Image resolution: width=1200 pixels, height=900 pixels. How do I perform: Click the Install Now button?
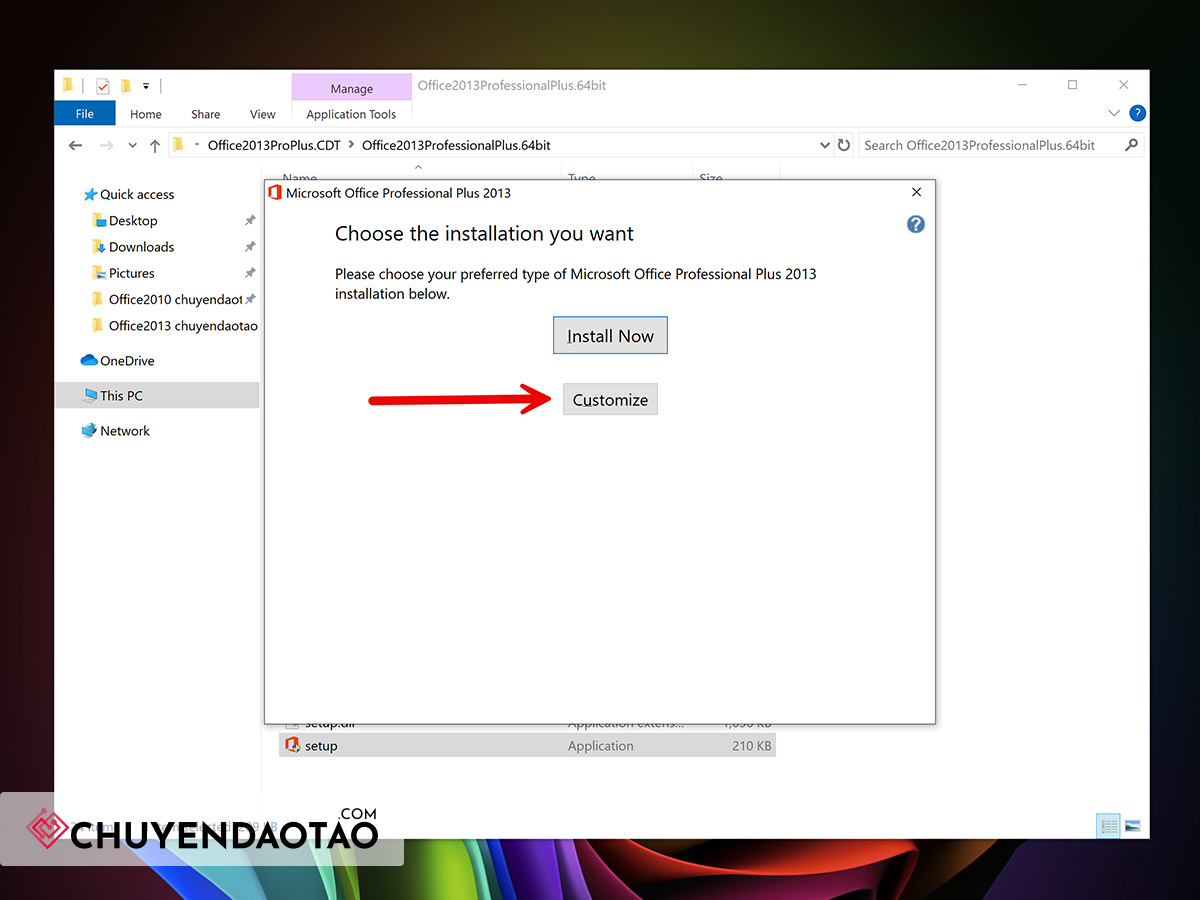pyautogui.click(x=610, y=336)
